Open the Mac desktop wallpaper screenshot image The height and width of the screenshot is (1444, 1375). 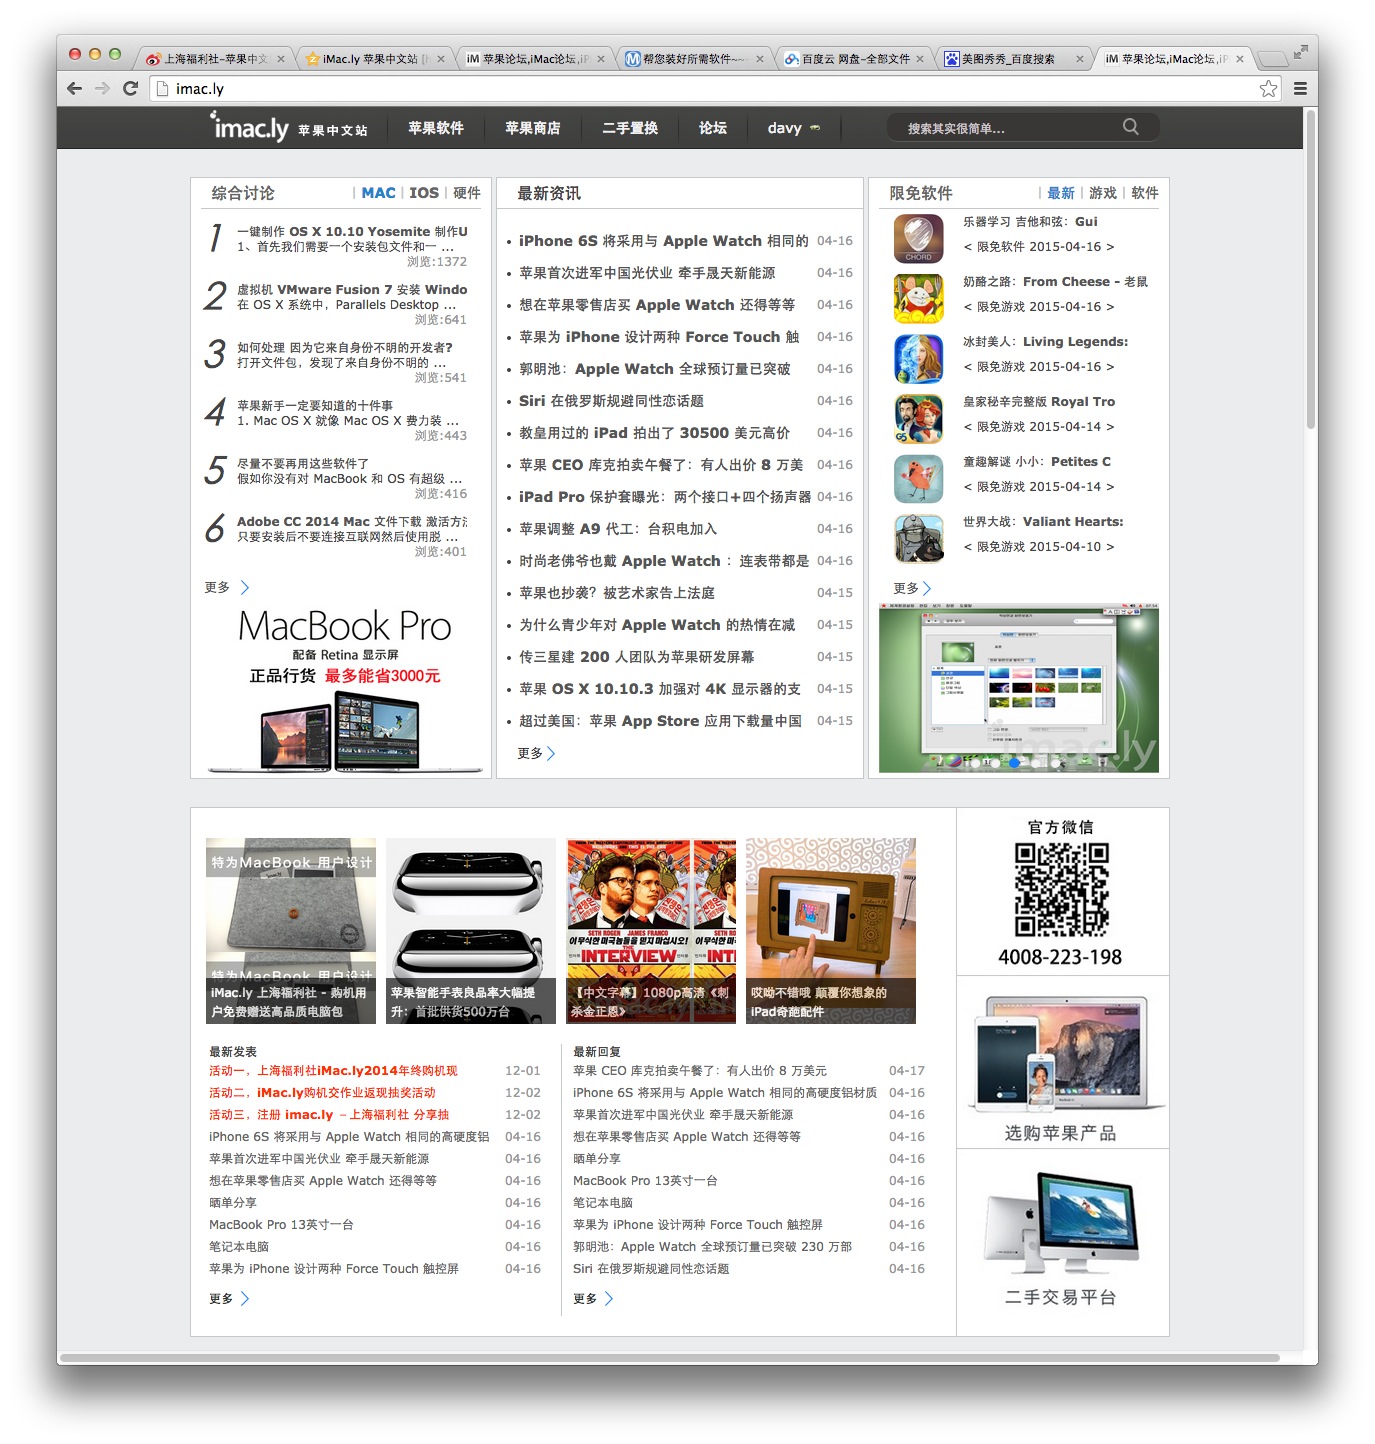(1019, 688)
